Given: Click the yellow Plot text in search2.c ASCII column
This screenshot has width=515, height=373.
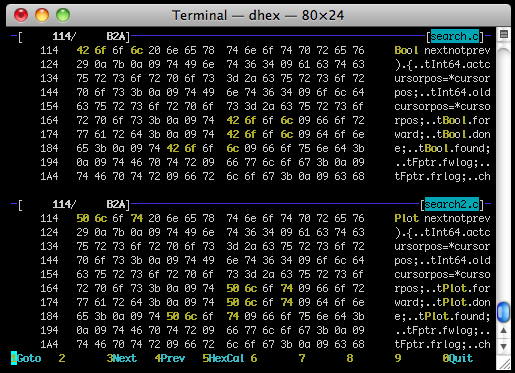Looking at the screenshot, I should tap(406, 218).
